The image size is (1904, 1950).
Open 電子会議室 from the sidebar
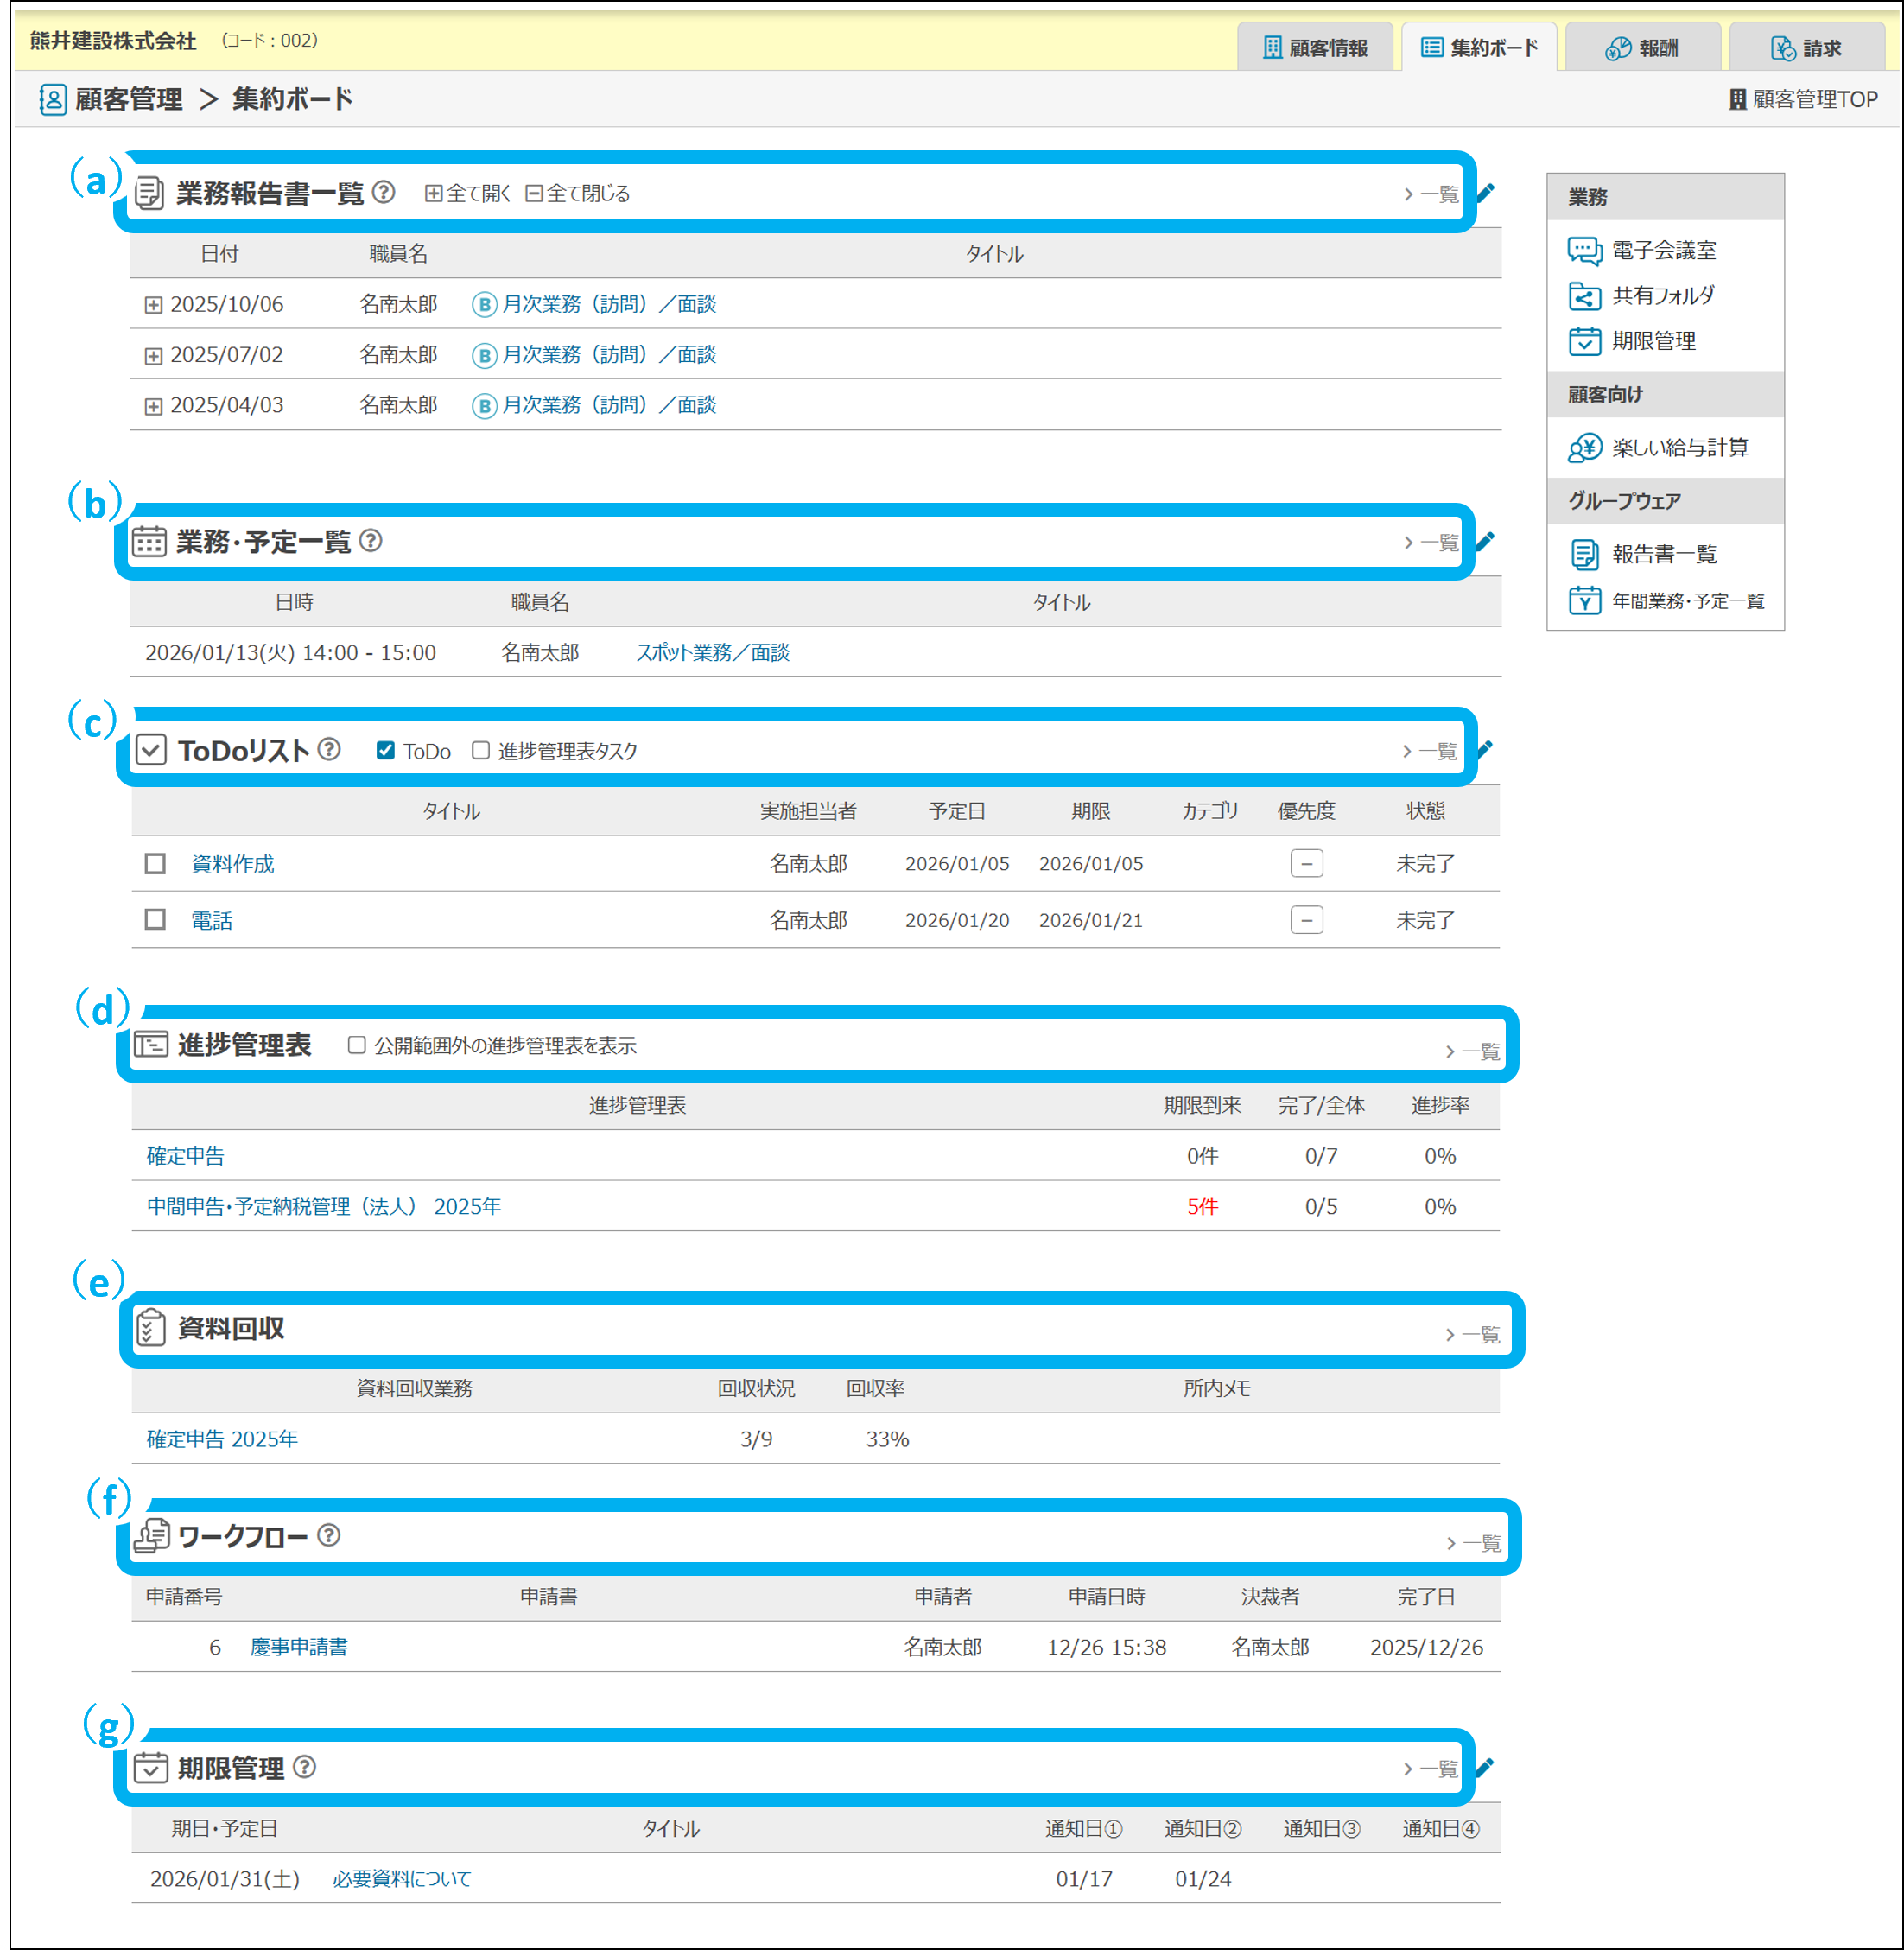click(1662, 250)
